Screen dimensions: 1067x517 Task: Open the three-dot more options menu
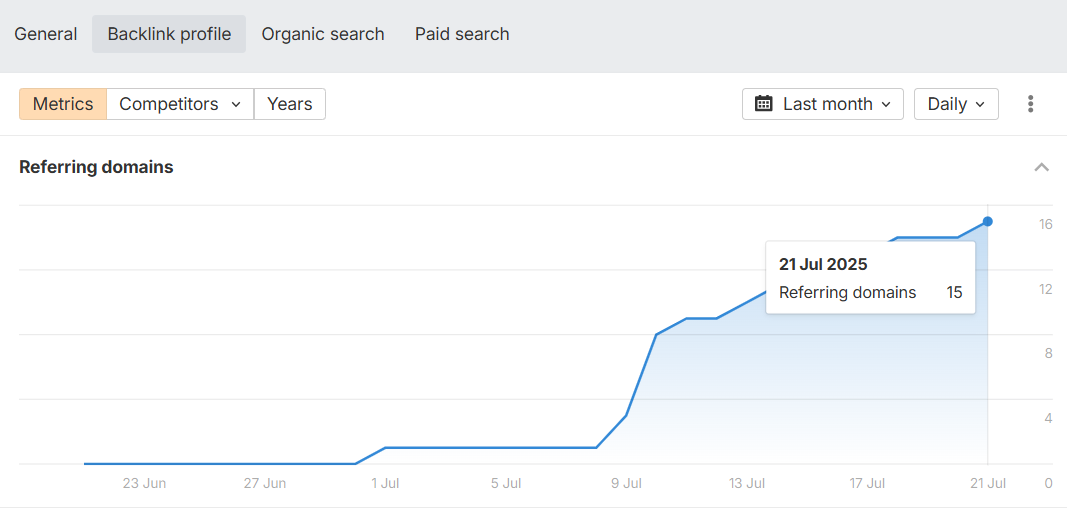pos(1031,104)
